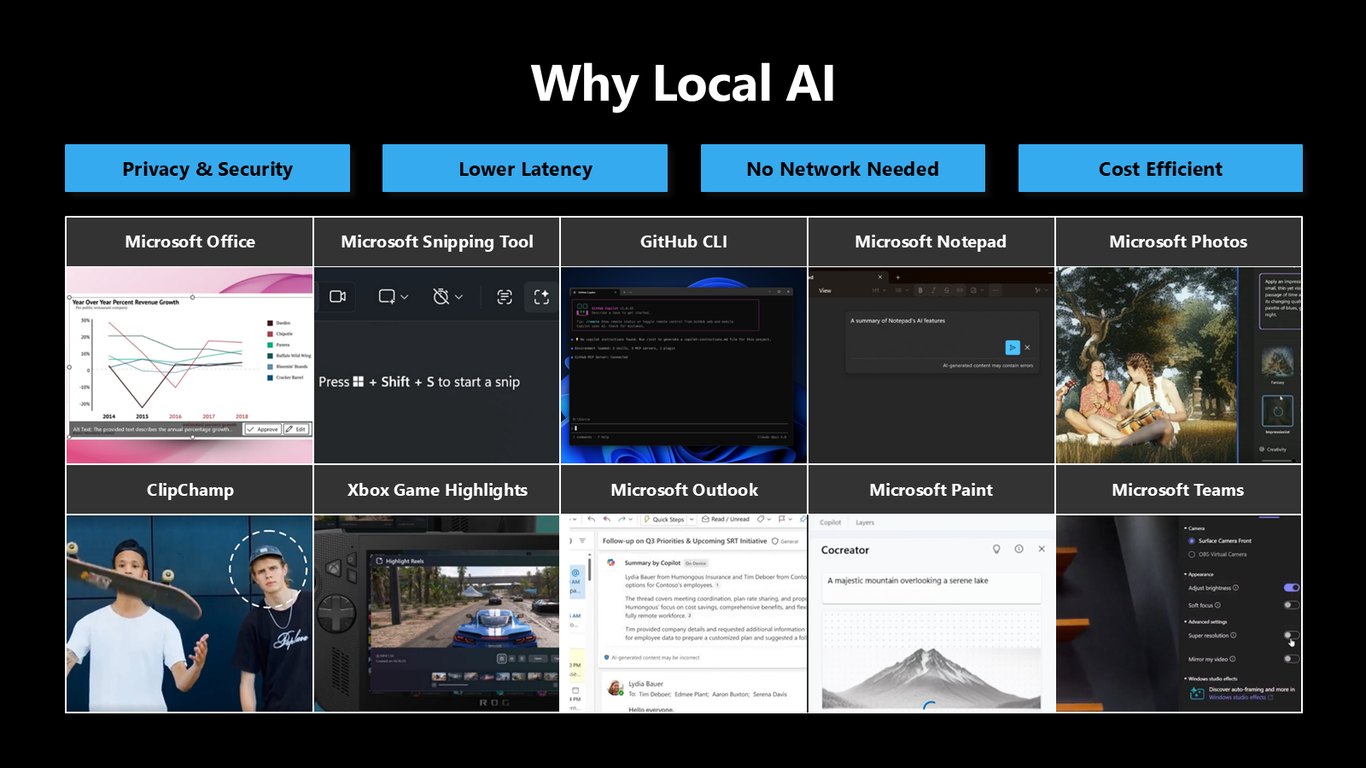Click the Cocreator prompt text field

coord(931,588)
